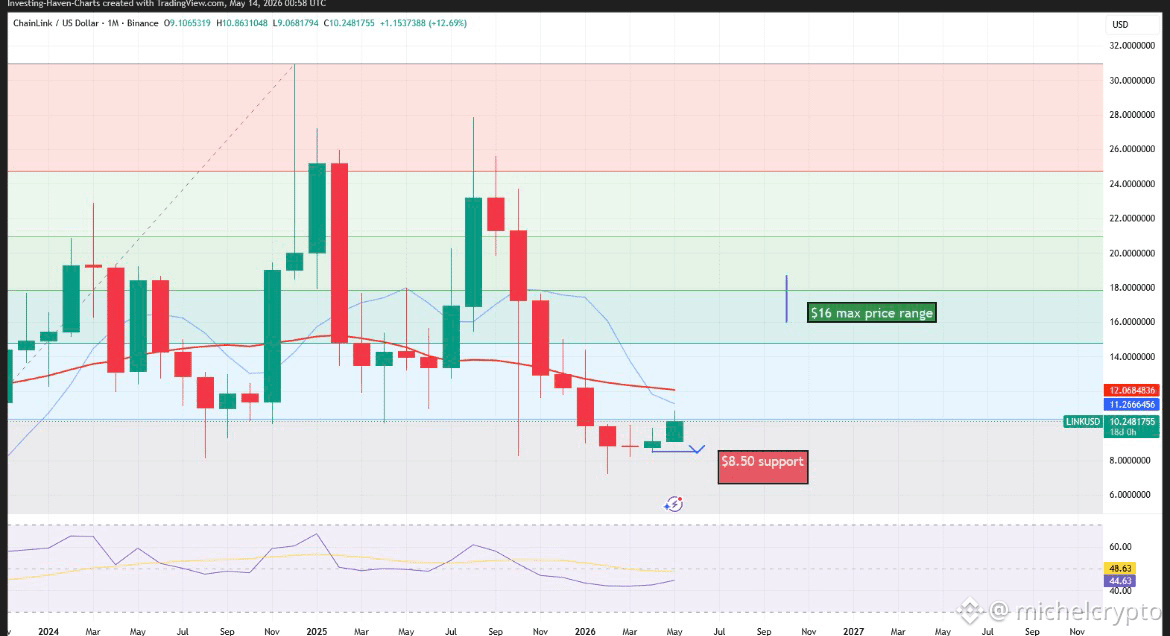Open the USD currency selector
Viewport: 1170px width, 636px height.
[x=1120, y=25]
